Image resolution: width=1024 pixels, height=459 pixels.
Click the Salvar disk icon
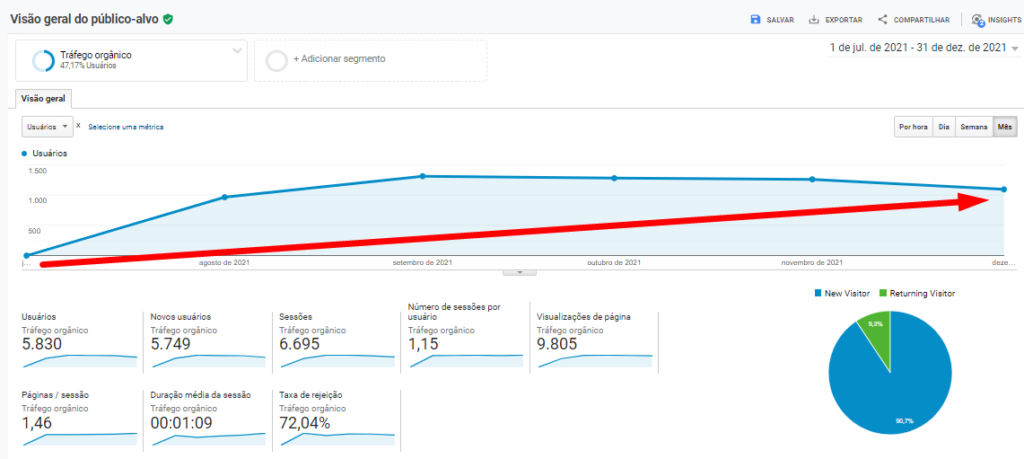pyautogui.click(x=755, y=19)
